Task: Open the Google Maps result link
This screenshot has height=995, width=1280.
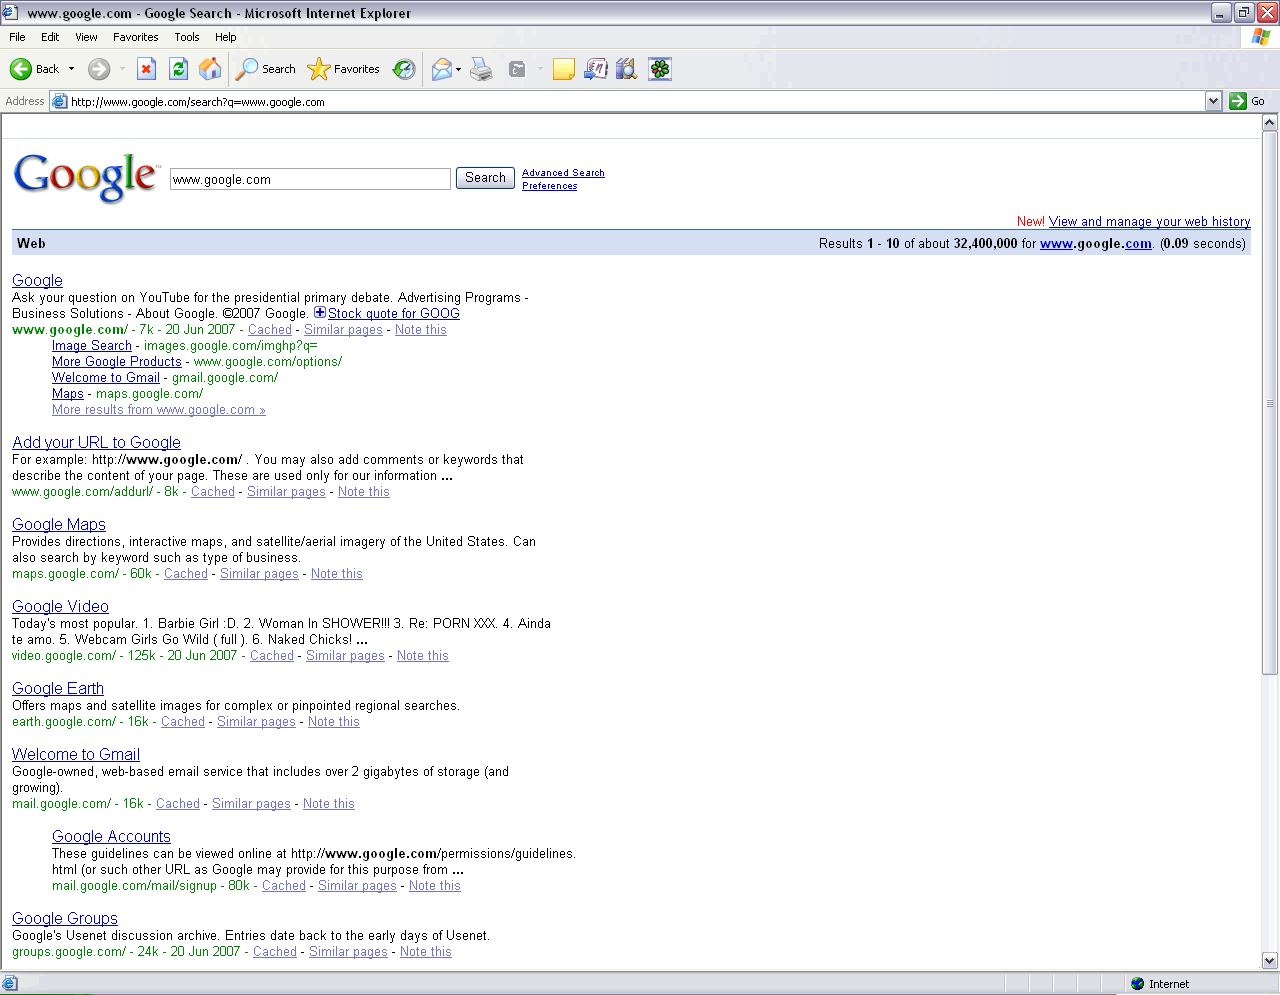Action: click(58, 524)
